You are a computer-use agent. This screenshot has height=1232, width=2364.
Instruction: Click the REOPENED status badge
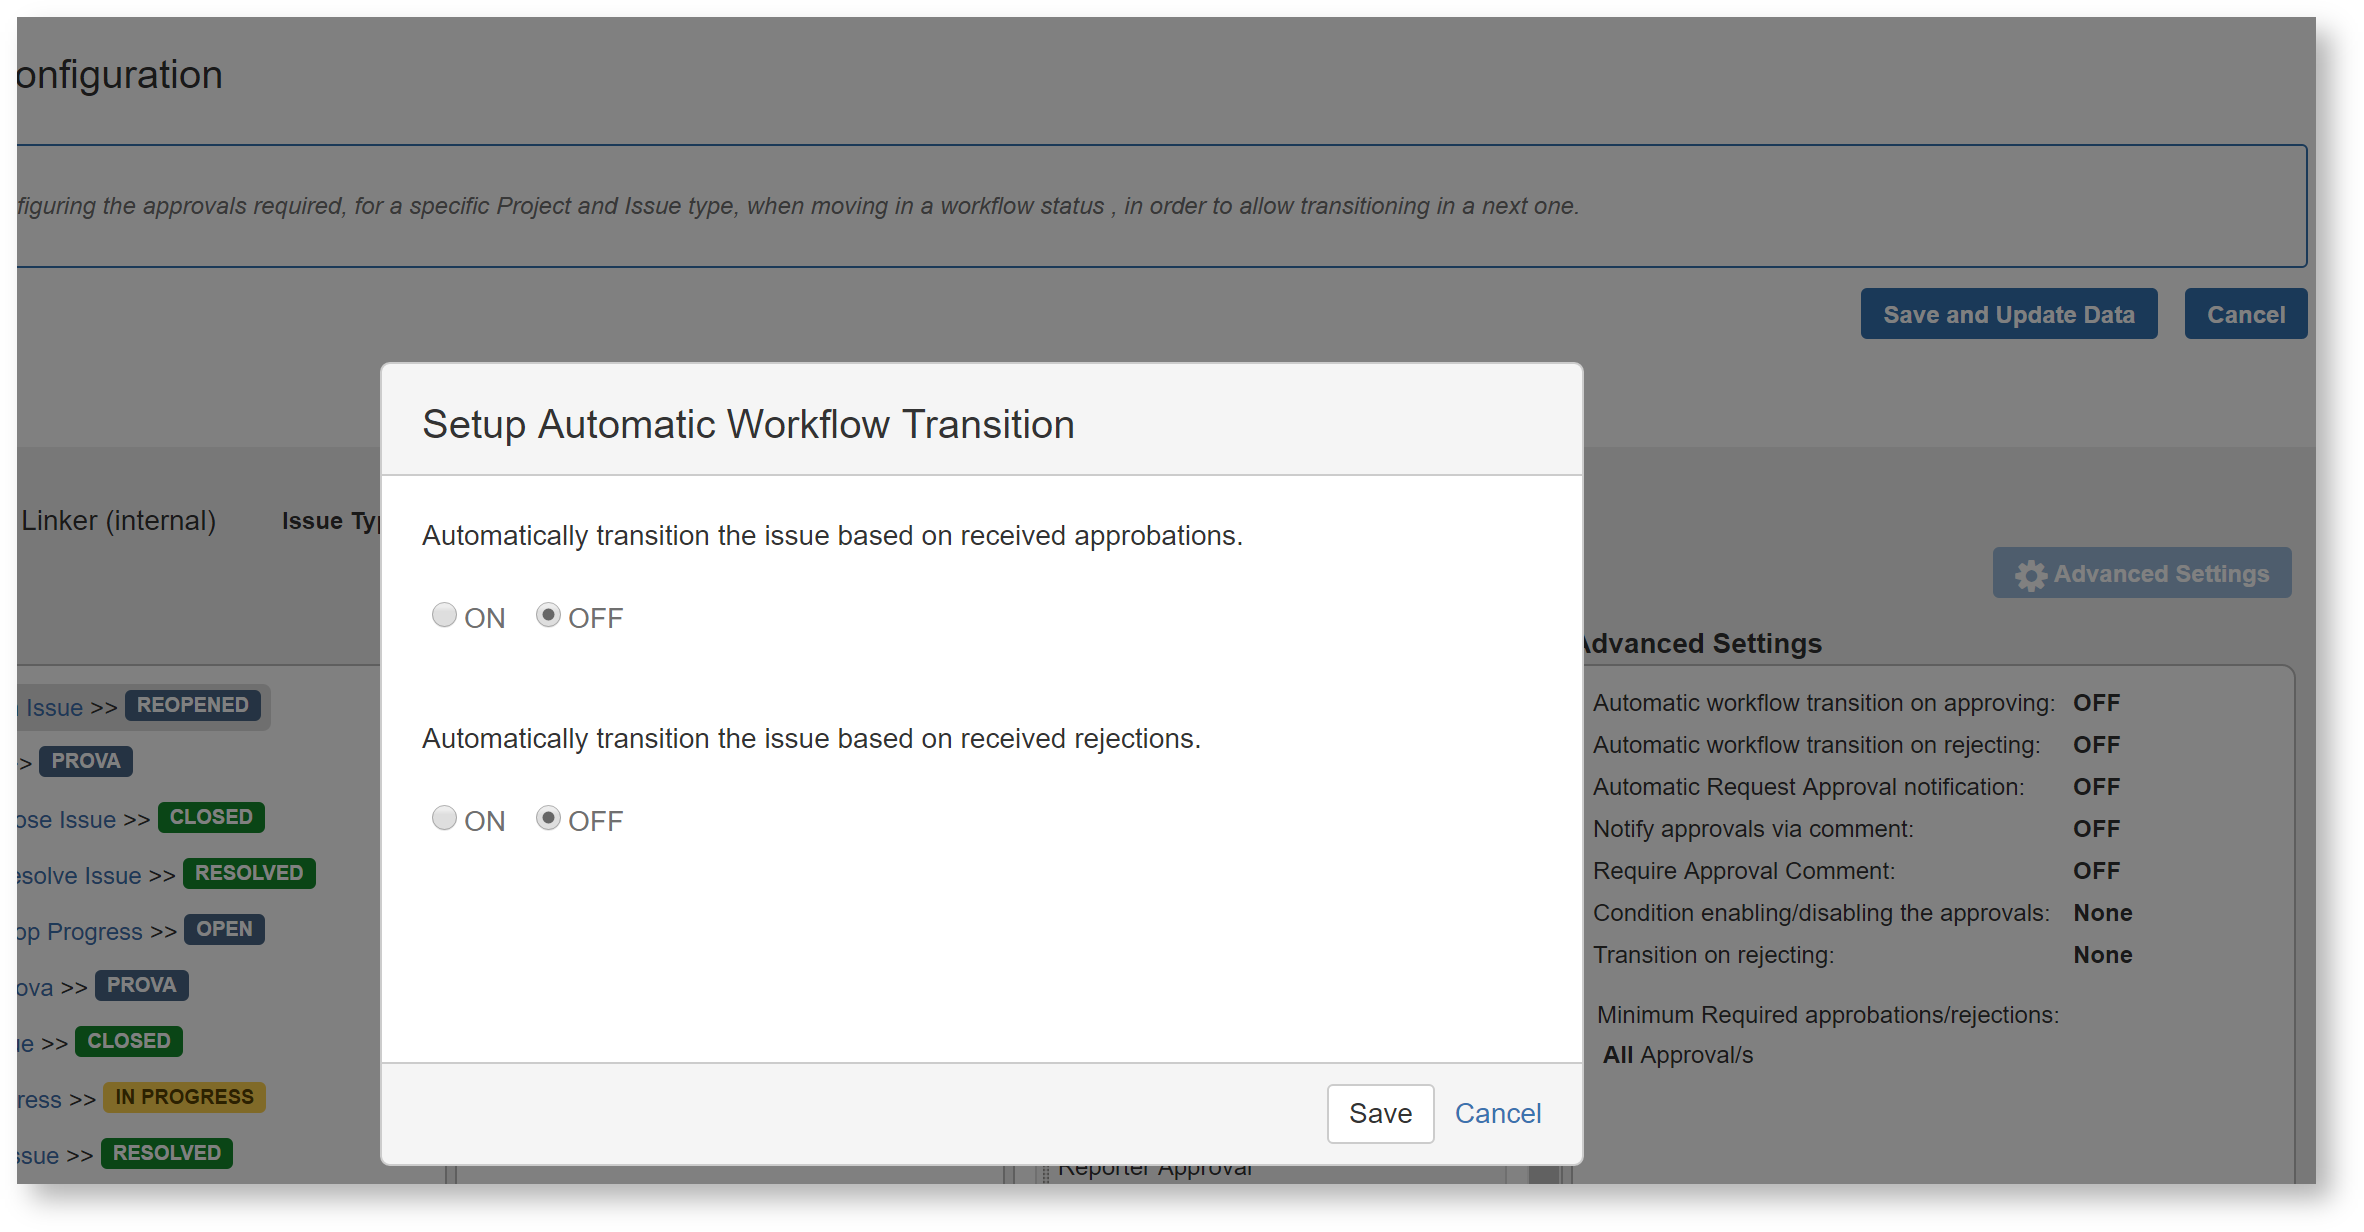(193, 705)
